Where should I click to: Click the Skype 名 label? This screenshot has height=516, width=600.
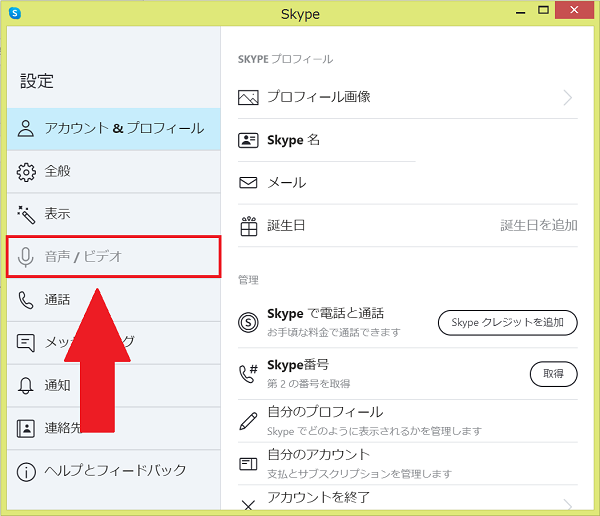(x=293, y=140)
